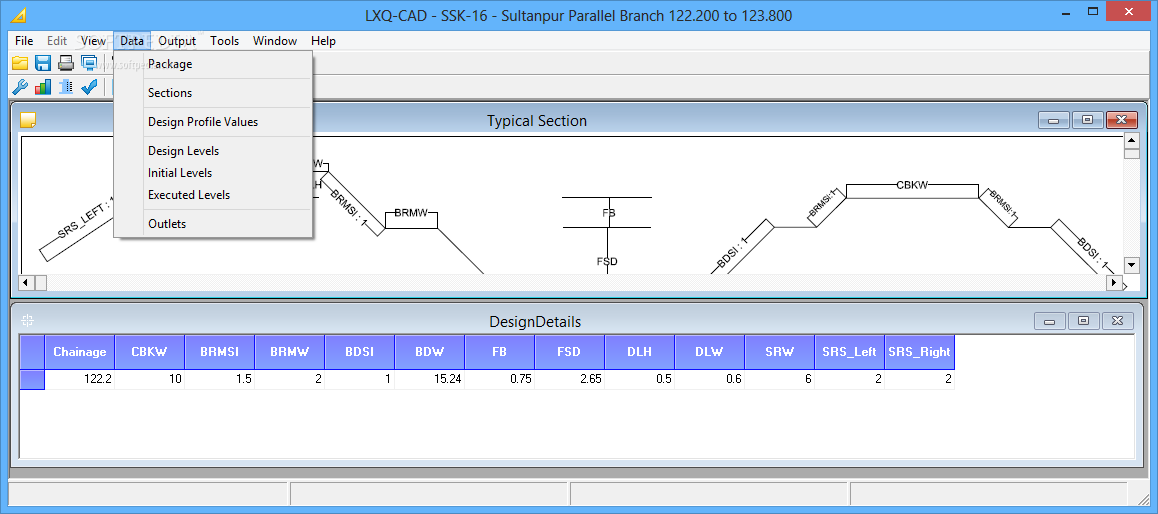Image resolution: width=1158 pixels, height=514 pixels.
Task: Click the bar chart toolbar icon
Action: [x=43, y=87]
